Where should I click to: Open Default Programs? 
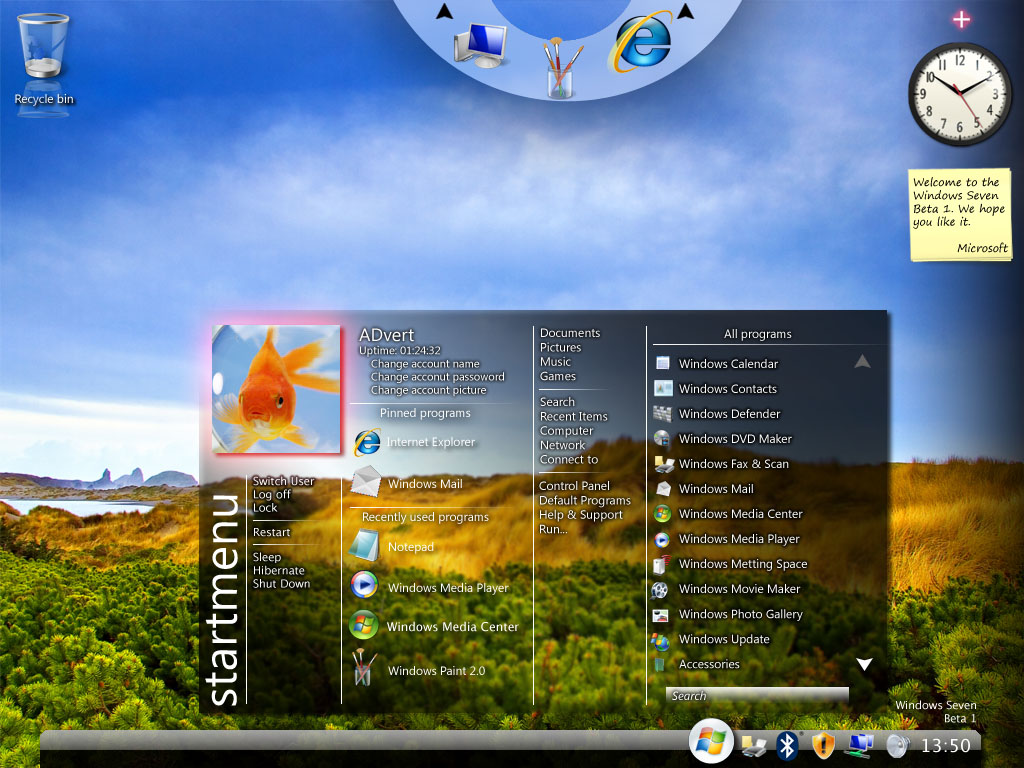coord(584,500)
